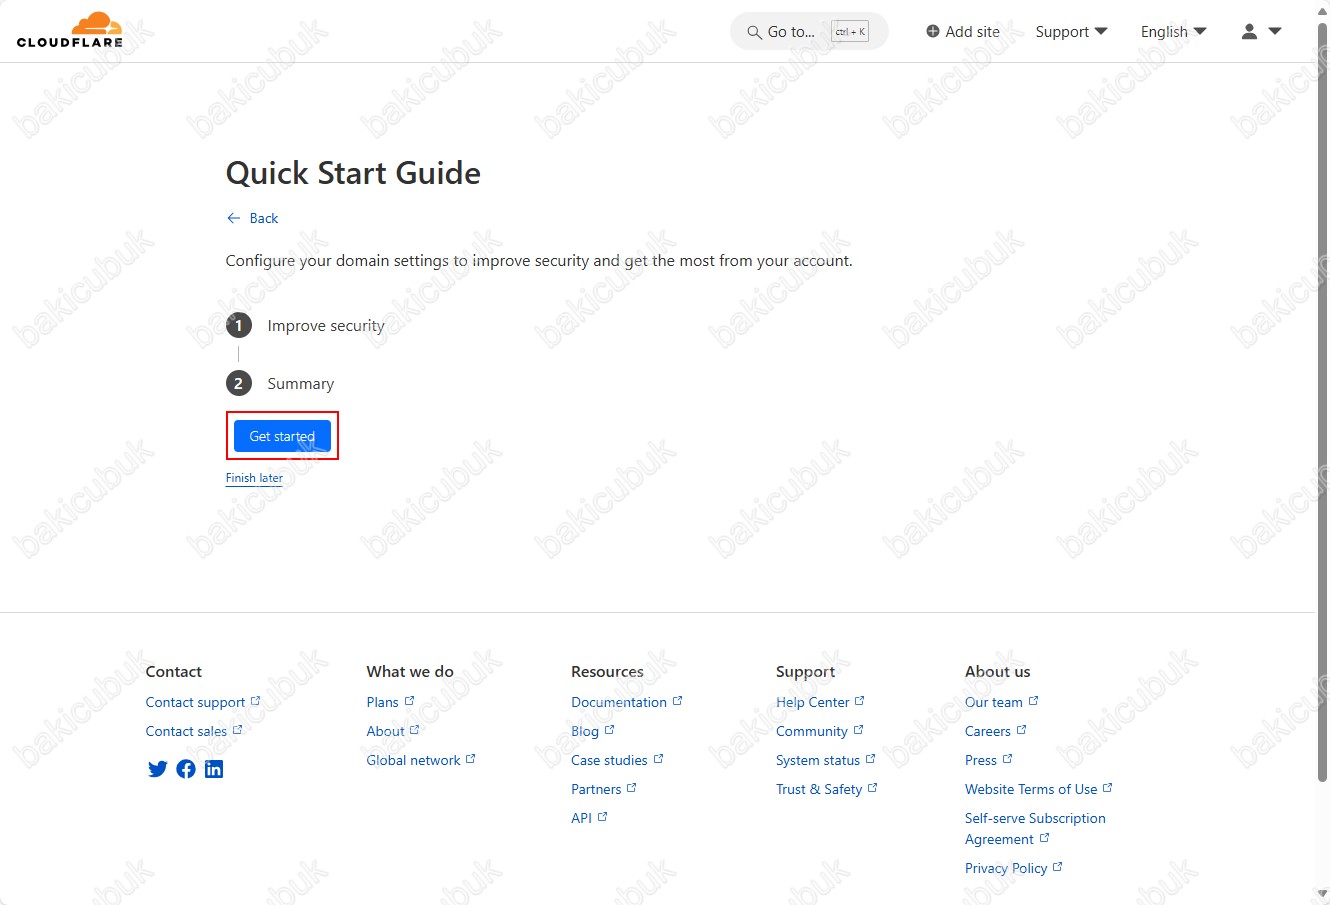
Task: Click the Get started button
Action: coord(282,436)
